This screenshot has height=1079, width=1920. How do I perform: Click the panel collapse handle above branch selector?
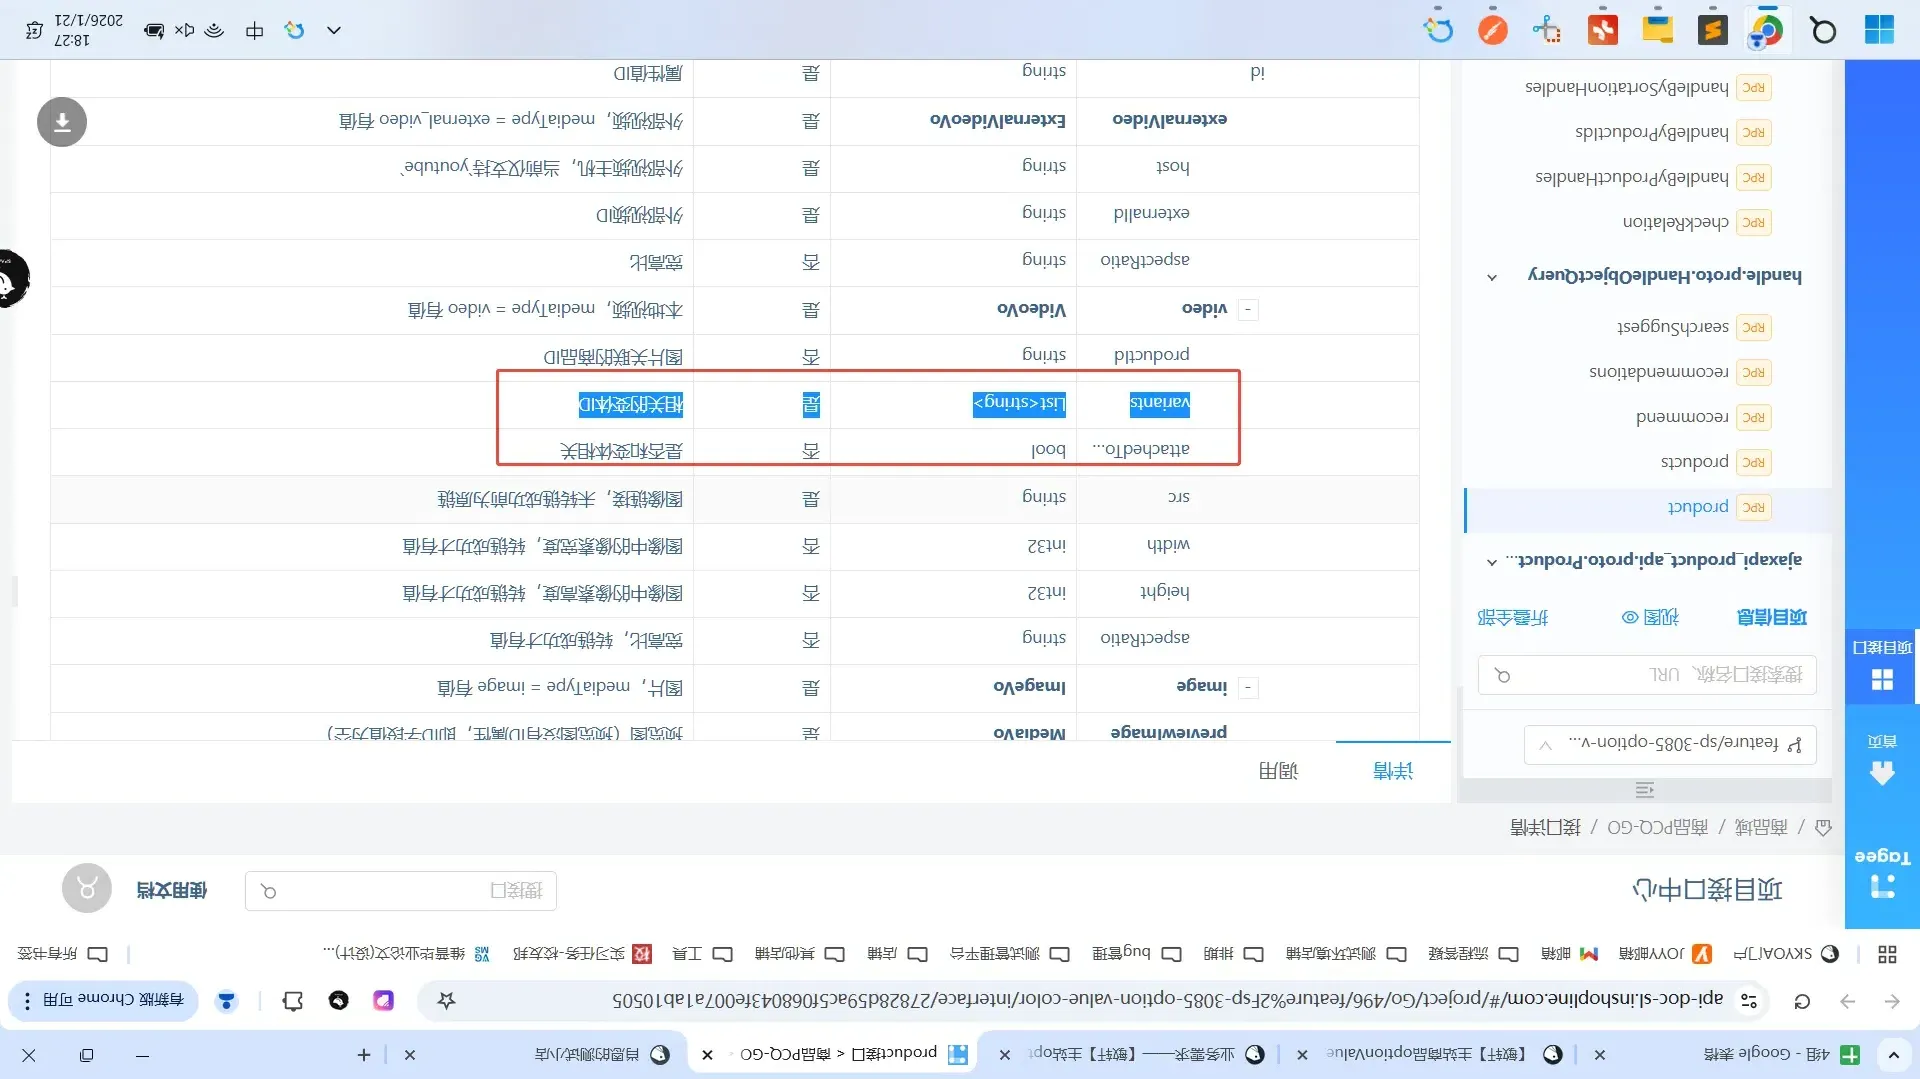[x=1645, y=790]
